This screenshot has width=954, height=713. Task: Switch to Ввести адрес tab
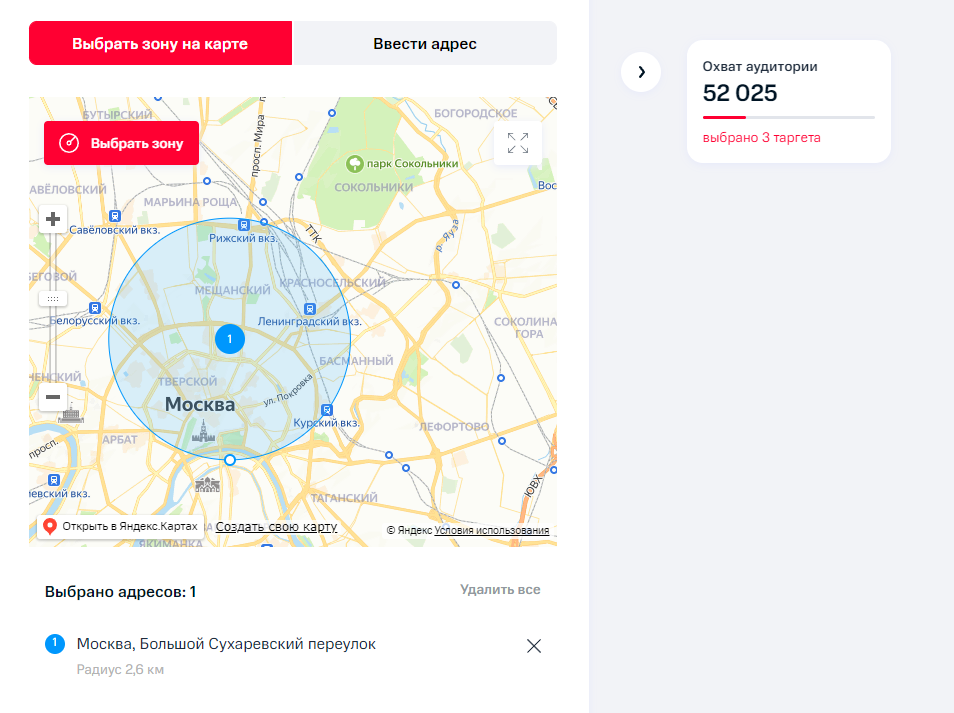click(x=424, y=44)
